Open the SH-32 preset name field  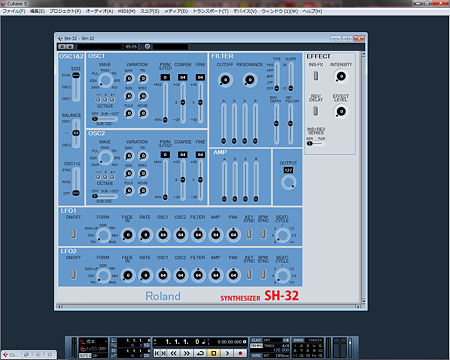pyautogui.click(x=107, y=47)
